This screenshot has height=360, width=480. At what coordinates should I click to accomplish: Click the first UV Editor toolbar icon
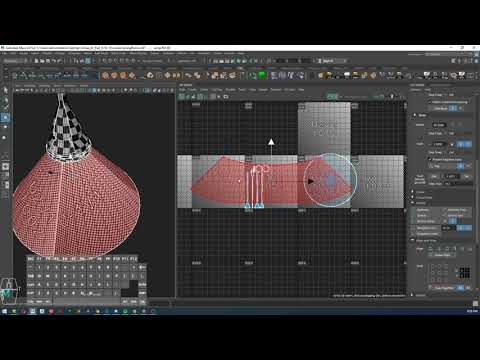click(x=182, y=97)
